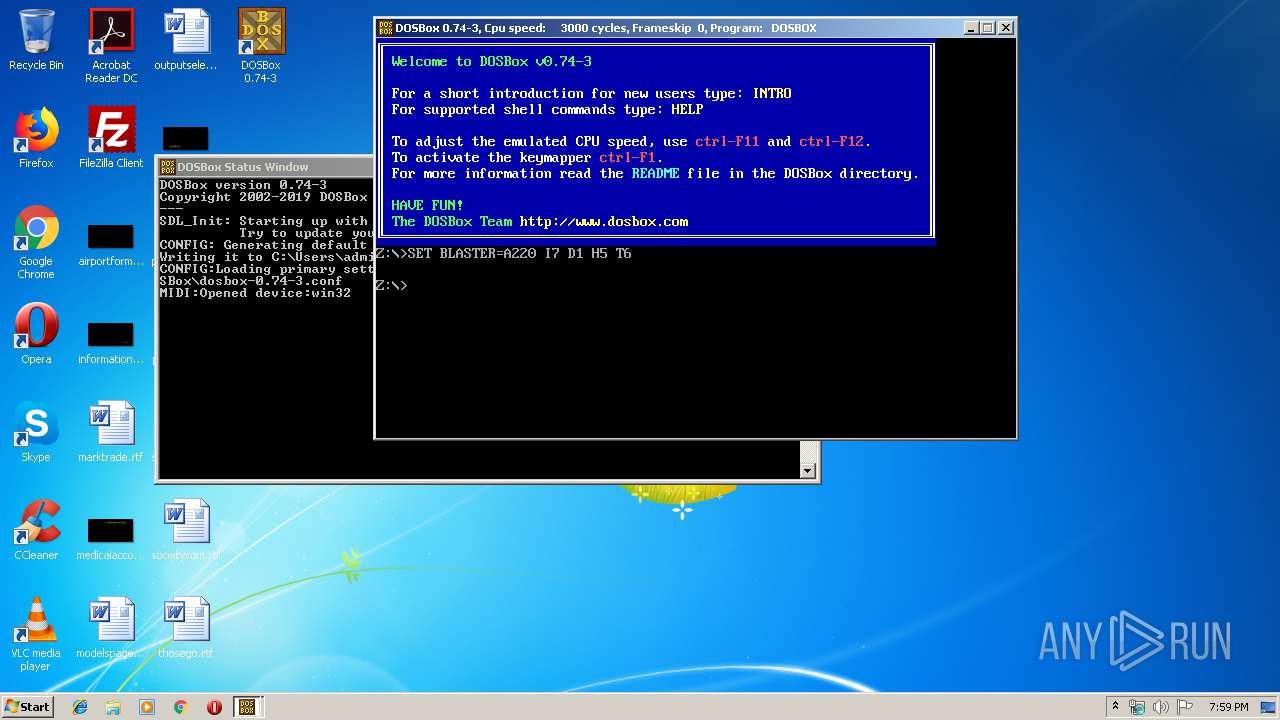Open the network tray icon
This screenshot has width=1280, height=720.
[1137, 707]
